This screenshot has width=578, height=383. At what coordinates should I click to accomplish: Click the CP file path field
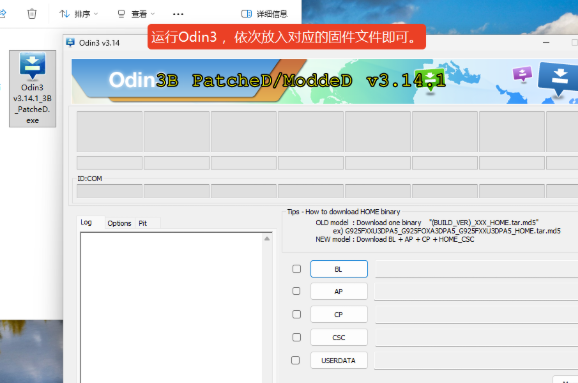click(476, 314)
